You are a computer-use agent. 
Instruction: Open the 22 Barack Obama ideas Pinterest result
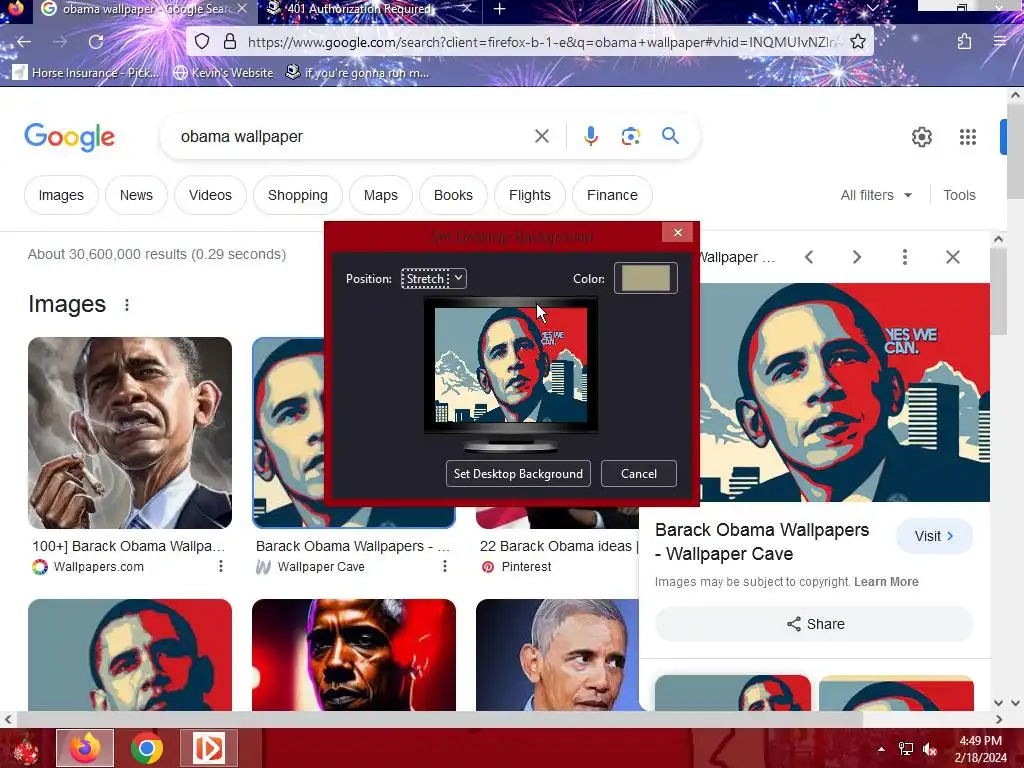[559, 546]
